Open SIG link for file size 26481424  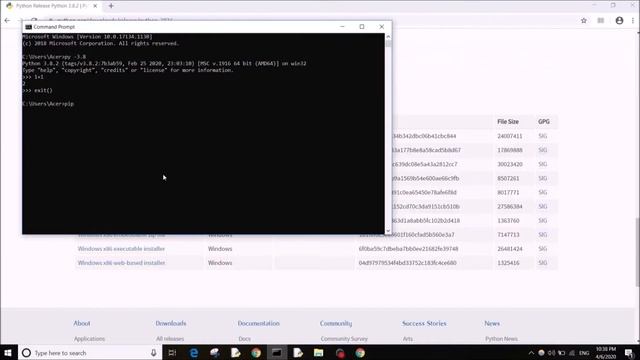pos(542,249)
